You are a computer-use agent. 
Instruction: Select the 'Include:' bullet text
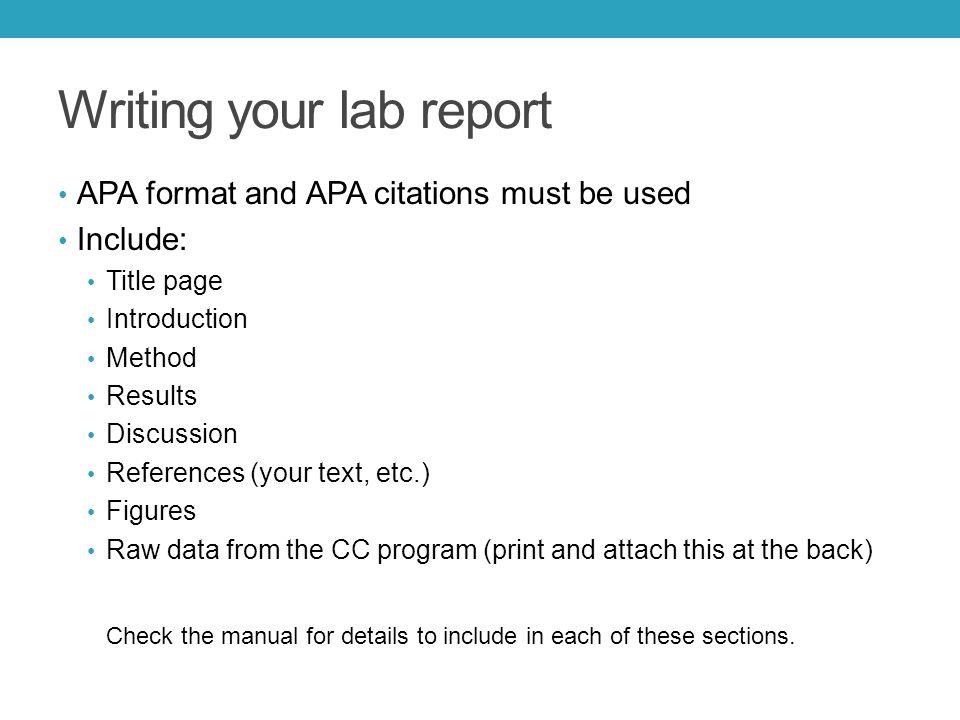pyautogui.click(x=132, y=239)
